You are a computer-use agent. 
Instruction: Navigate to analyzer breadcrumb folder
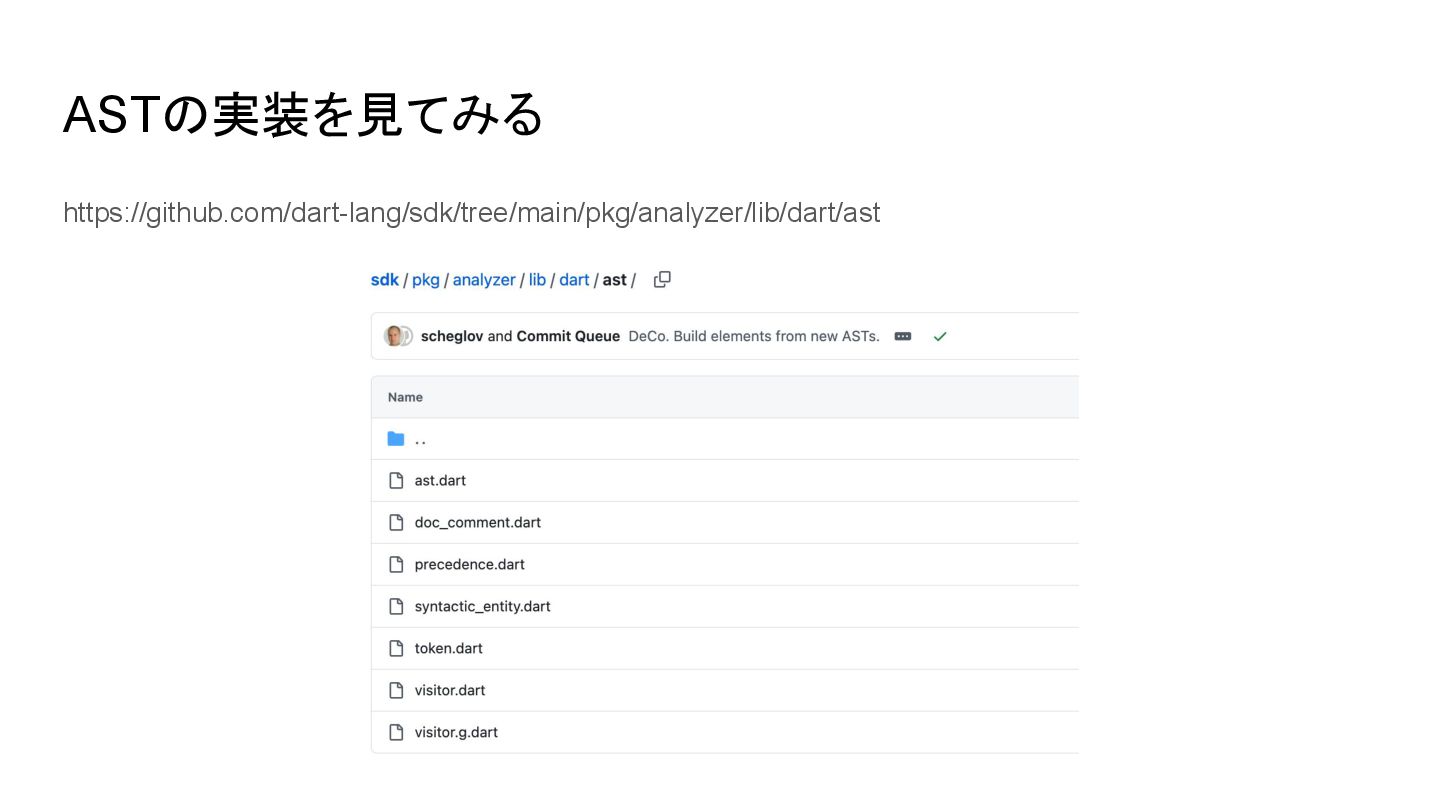point(484,280)
